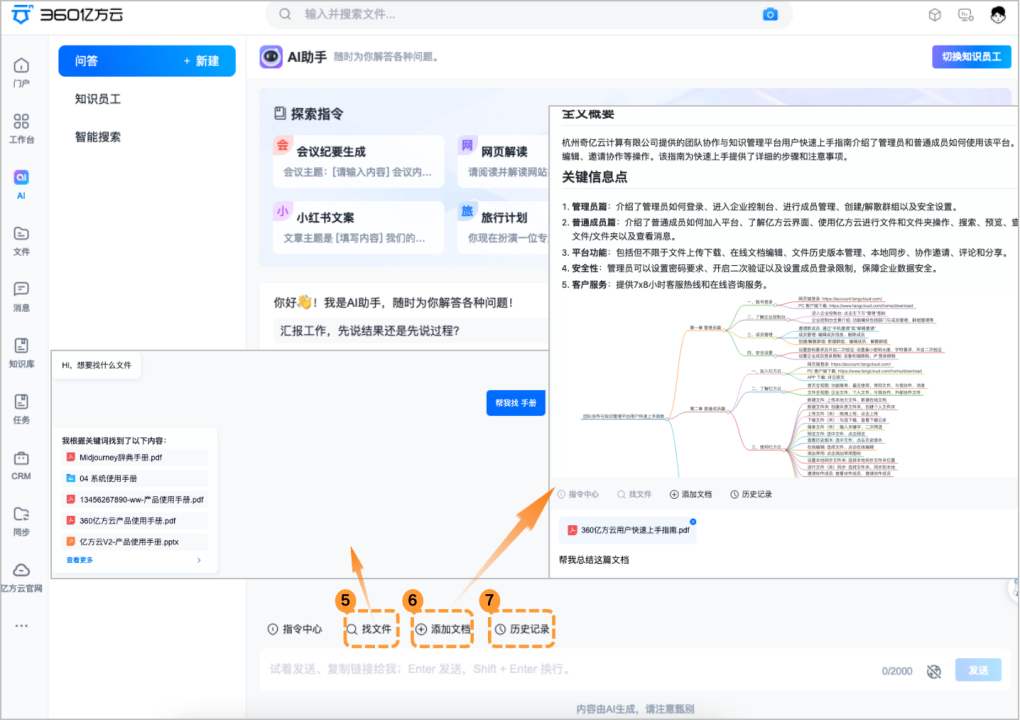
Task: Open the user avatar menu
Action: pos(999,14)
